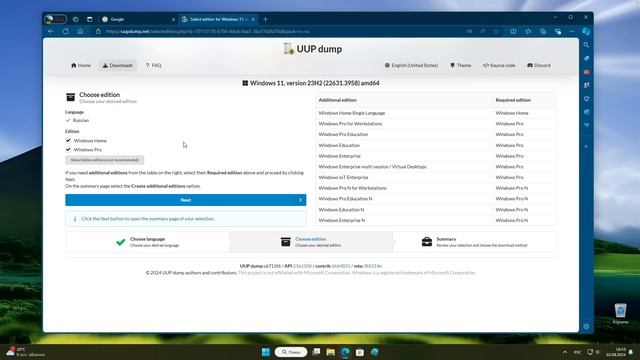This screenshot has width=640, height=360.
Task: Add a sidebar app with plus icon
Action: pos(586,147)
